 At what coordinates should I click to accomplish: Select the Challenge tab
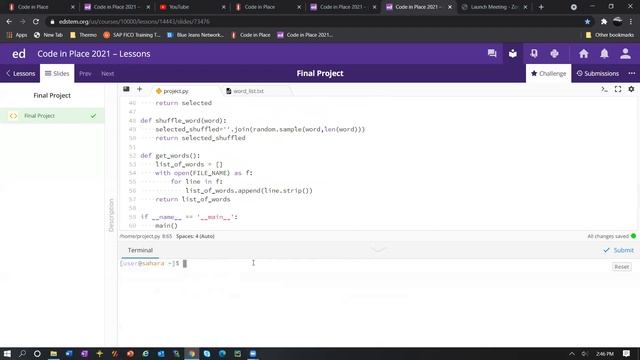[x=549, y=73]
